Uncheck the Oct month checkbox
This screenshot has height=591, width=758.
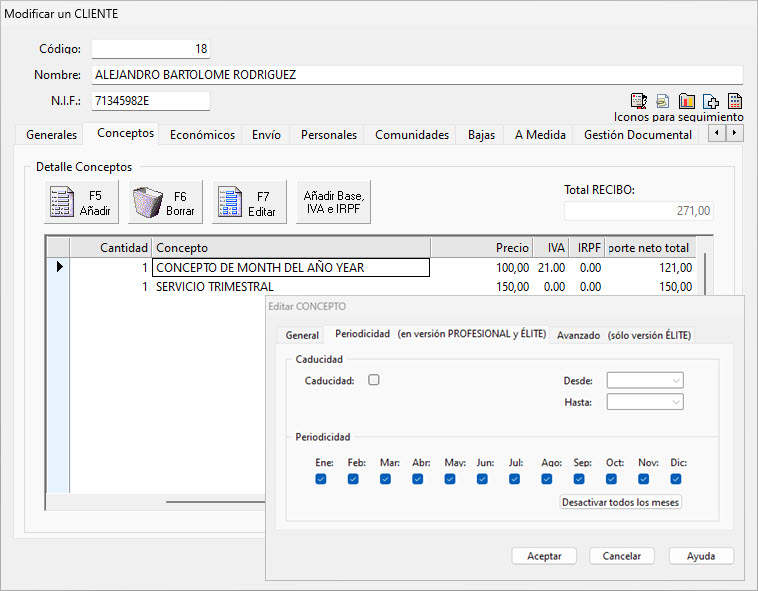(611, 479)
